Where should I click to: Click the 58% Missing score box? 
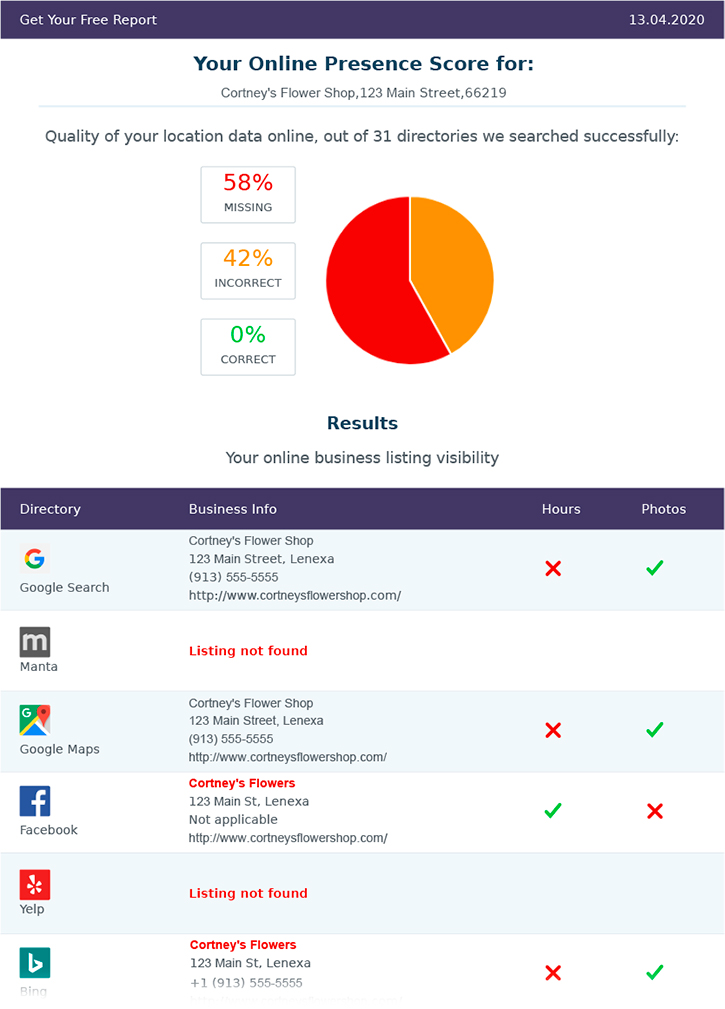(248, 194)
